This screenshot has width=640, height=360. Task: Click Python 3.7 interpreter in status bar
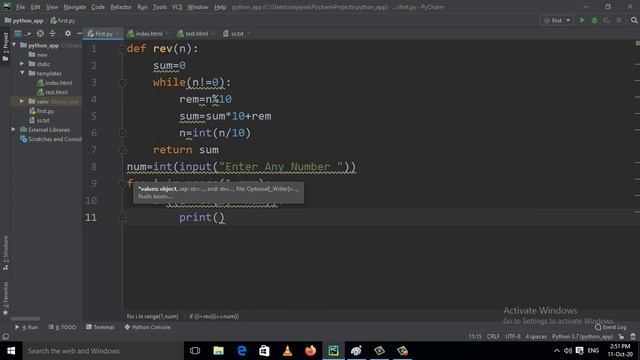[582, 336]
